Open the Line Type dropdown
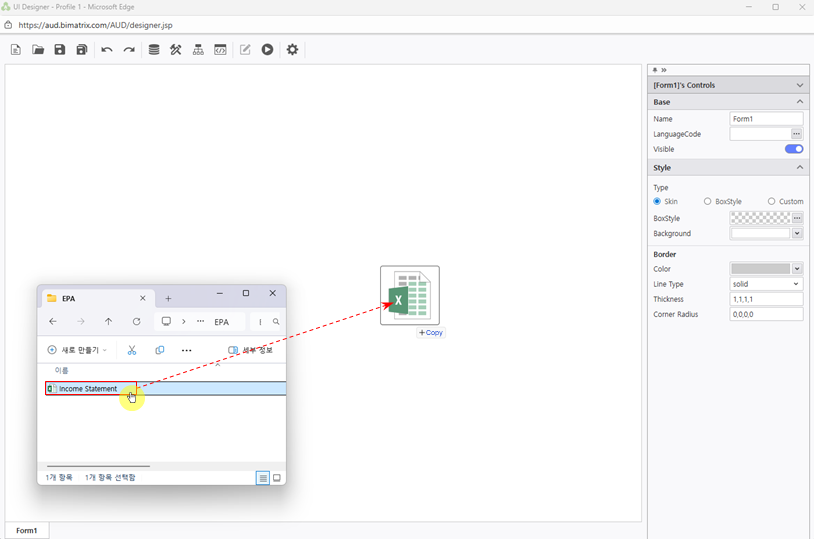The height and width of the screenshot is (539, 814). [x=766, y=284]
